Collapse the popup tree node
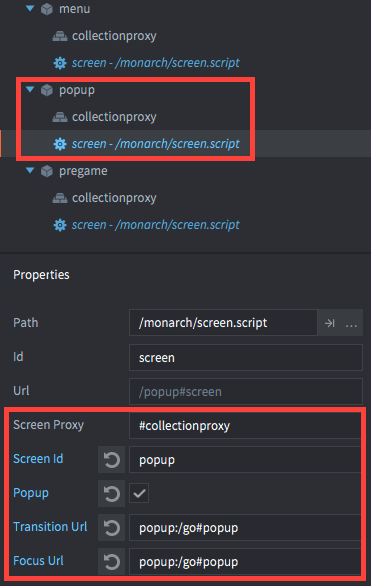This screenshot has height=586, width=371. (x=30, y=89)
